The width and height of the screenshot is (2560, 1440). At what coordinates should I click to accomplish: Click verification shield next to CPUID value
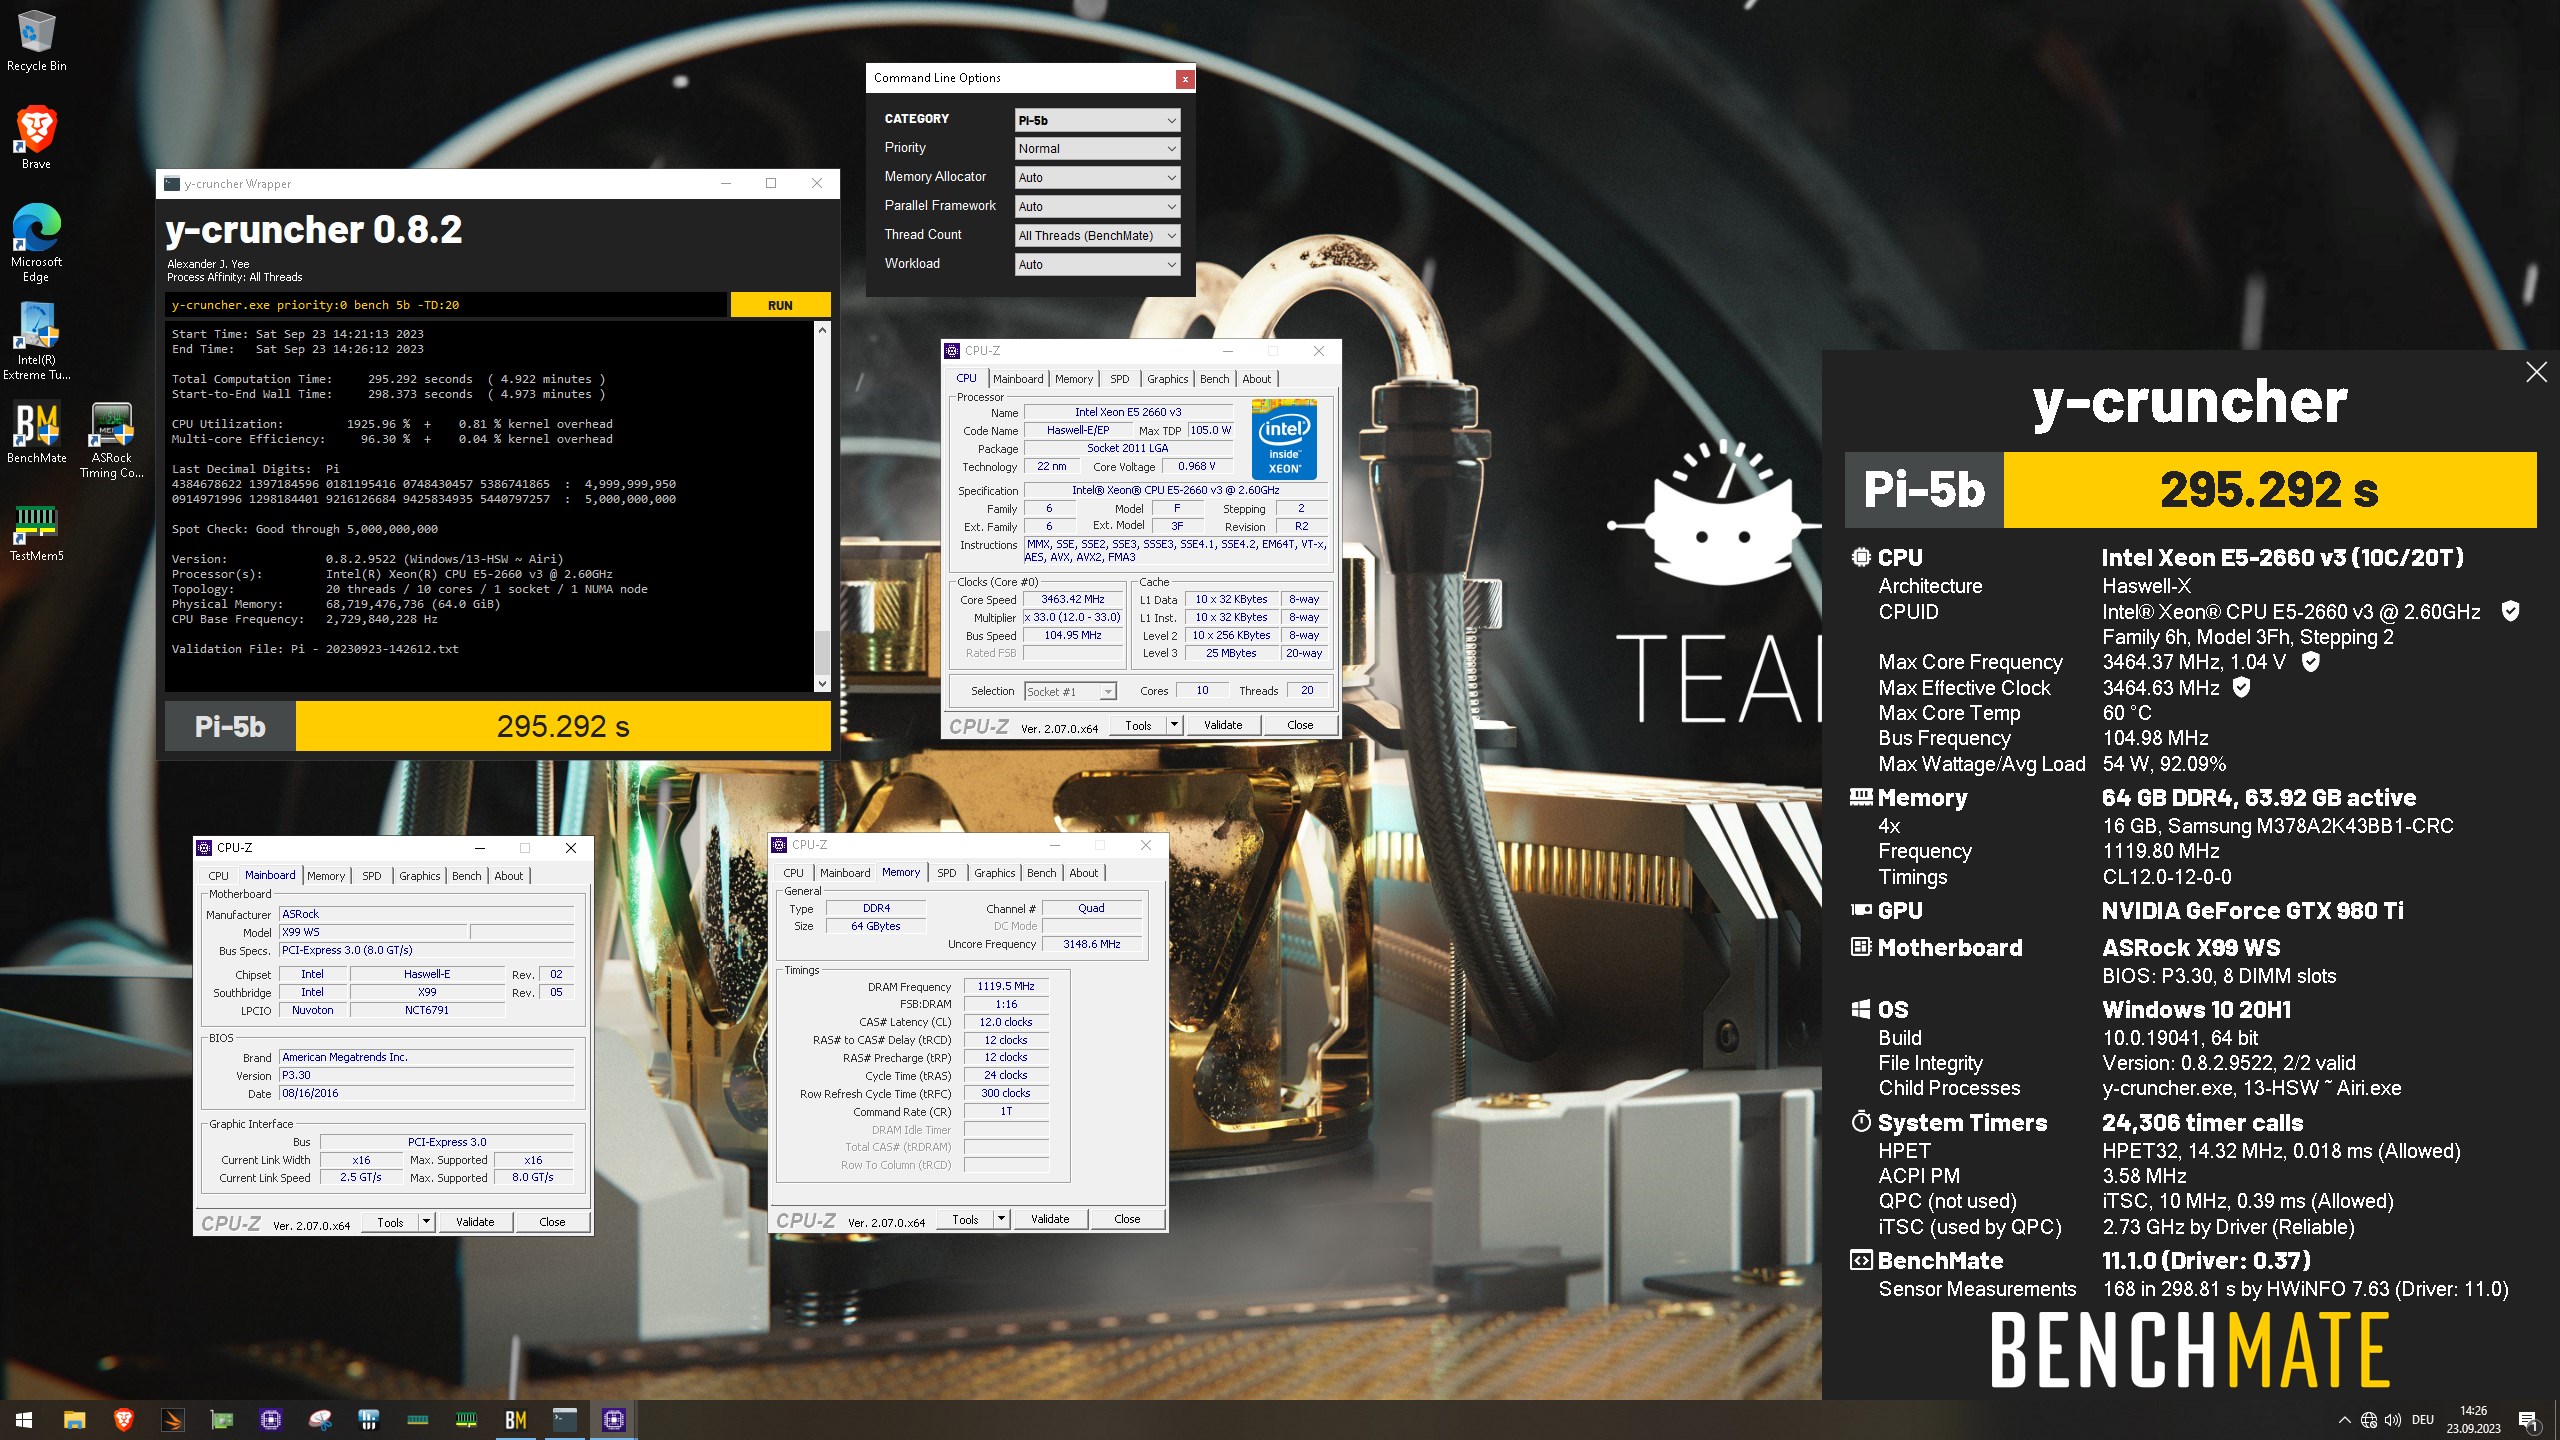(2510, 611)
